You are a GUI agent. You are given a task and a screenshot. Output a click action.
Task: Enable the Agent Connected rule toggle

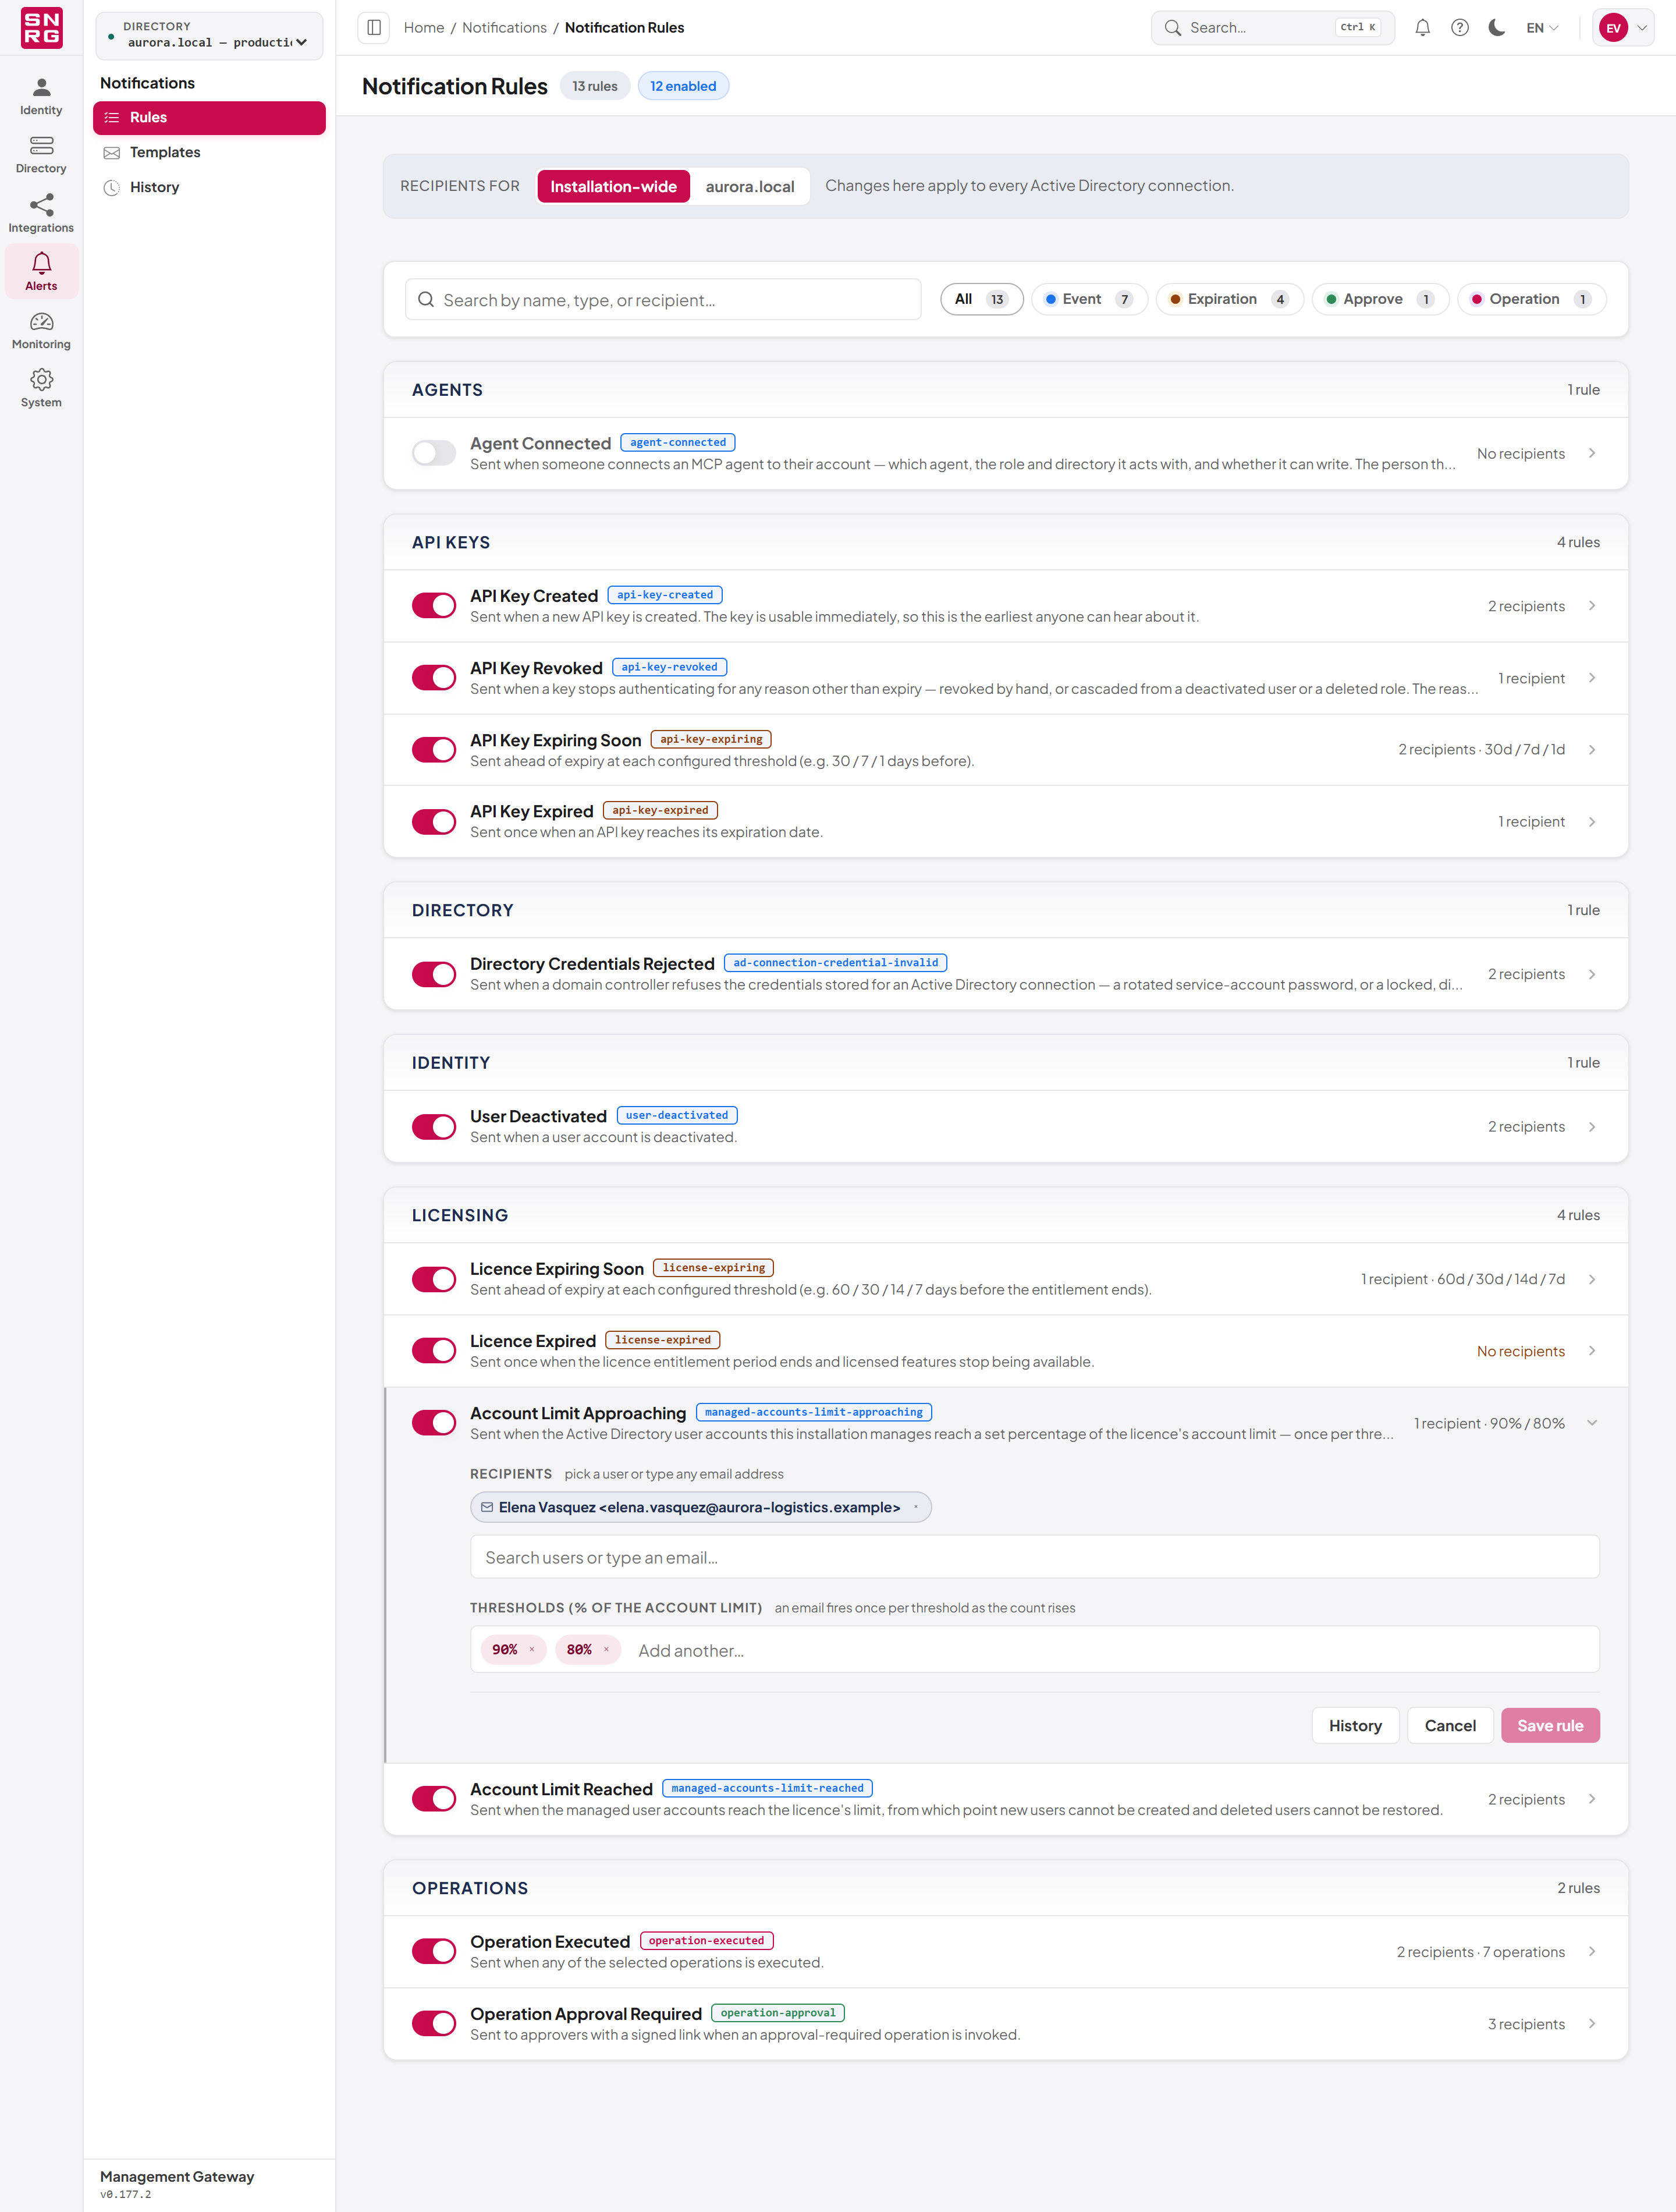[434, 453]
